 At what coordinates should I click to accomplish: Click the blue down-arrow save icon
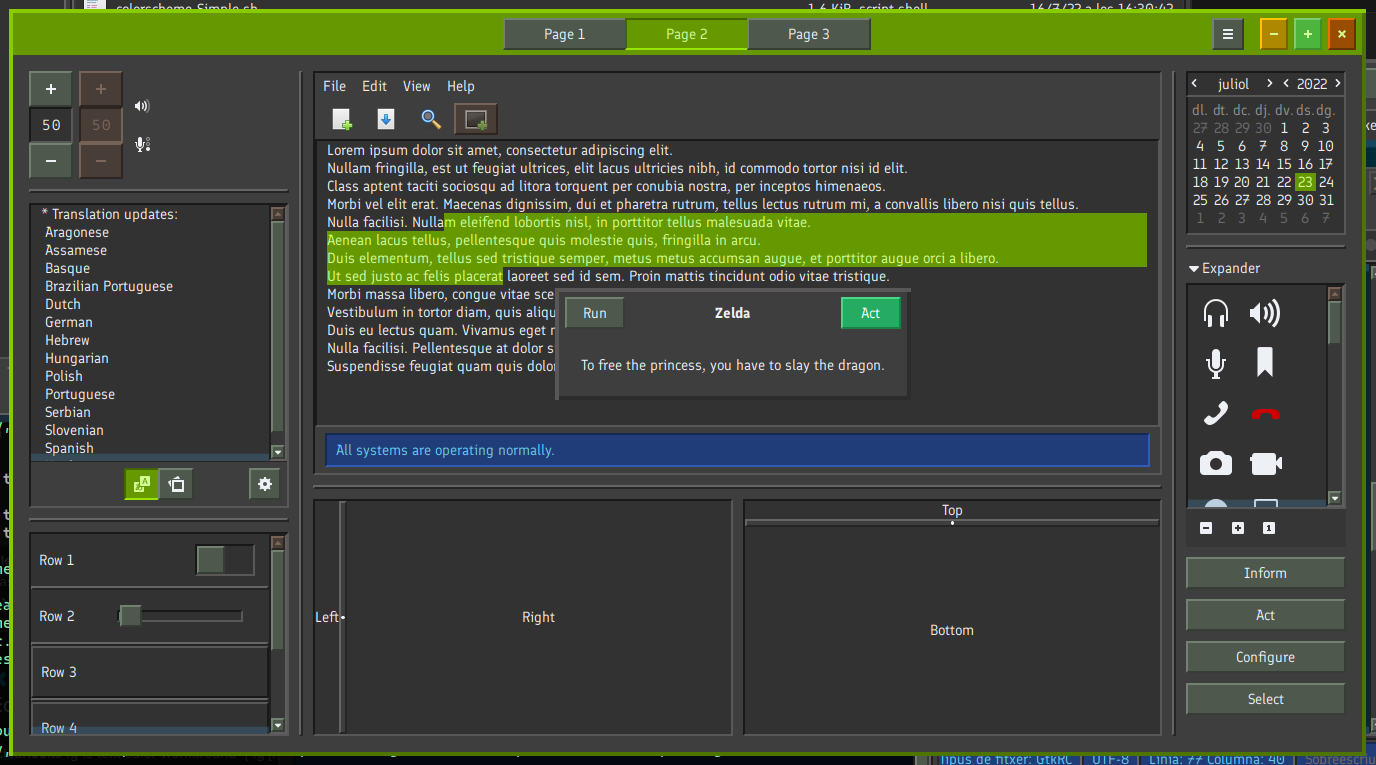(x=385, y=120)
